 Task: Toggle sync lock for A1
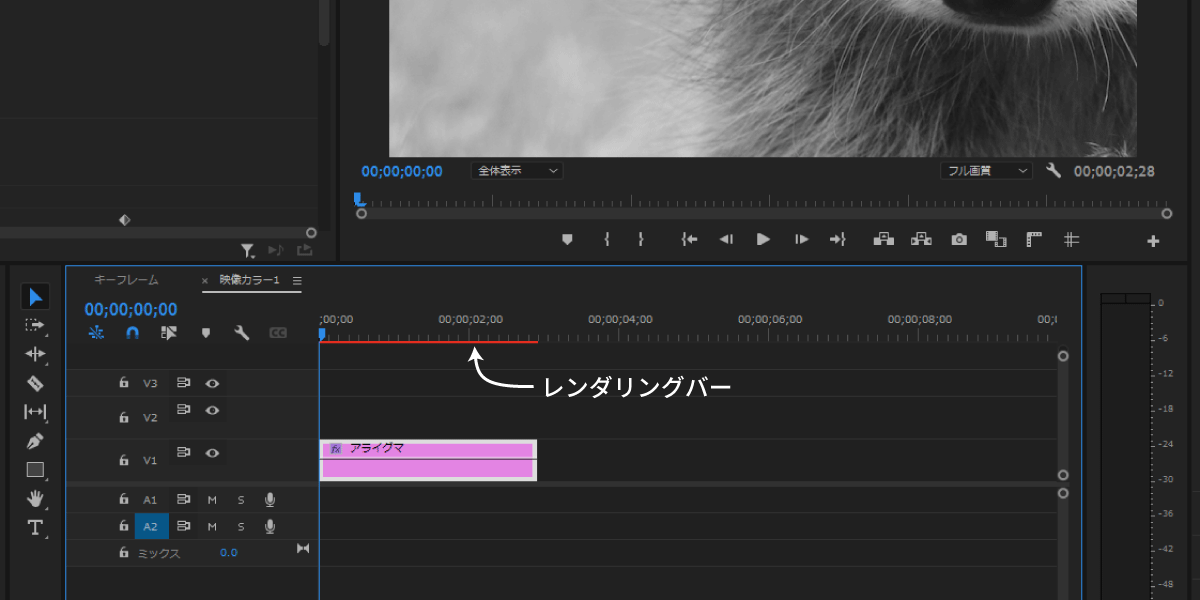click(184, 499)
